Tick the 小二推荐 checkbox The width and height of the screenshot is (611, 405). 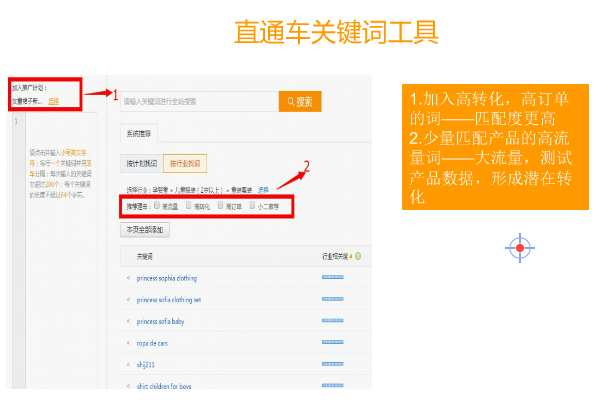pos(252,205)
